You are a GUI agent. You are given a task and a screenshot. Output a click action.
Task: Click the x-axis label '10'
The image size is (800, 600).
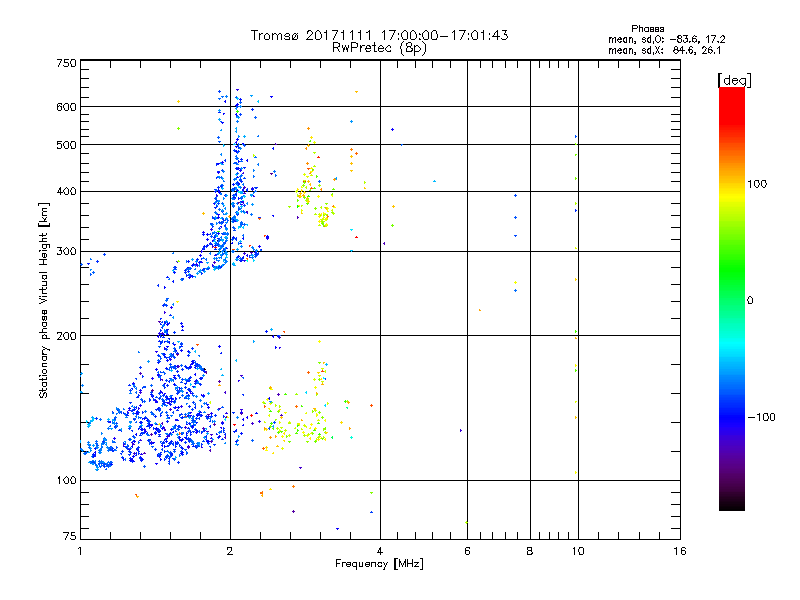(578, 551)
